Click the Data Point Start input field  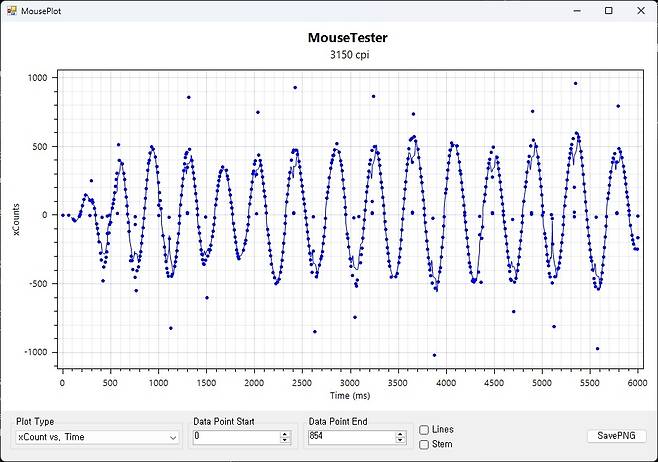tap(236, 436)
